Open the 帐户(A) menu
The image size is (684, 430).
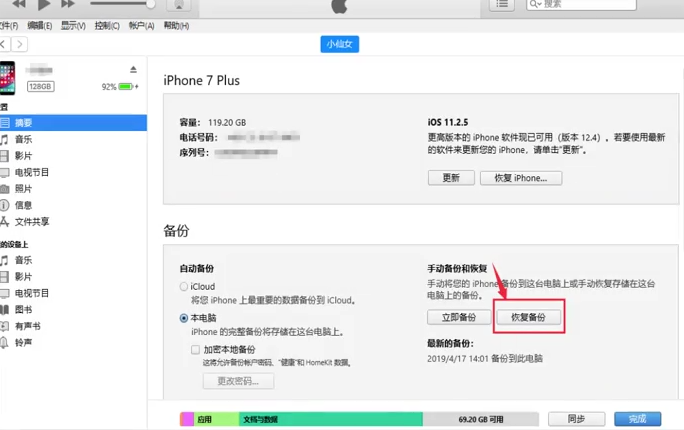click(x=142, y=26)
